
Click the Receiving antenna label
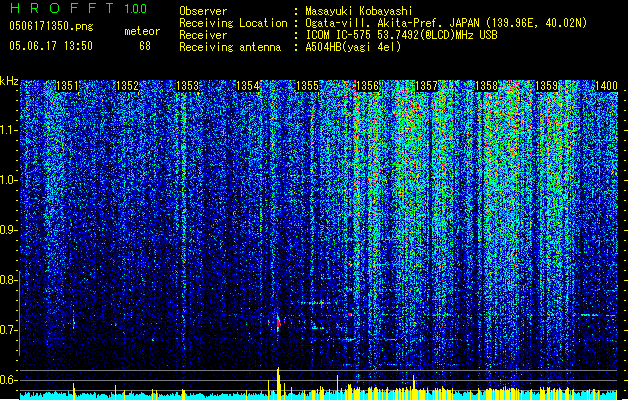coord(230,47)
